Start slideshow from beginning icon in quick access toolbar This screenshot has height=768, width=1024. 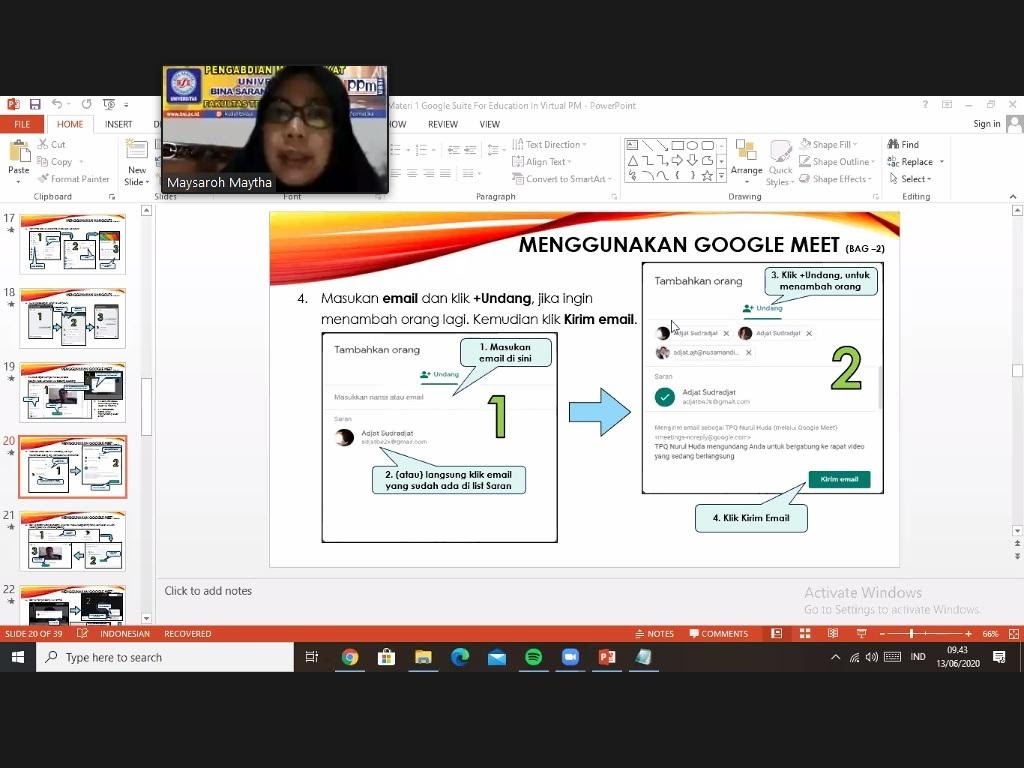109,104
